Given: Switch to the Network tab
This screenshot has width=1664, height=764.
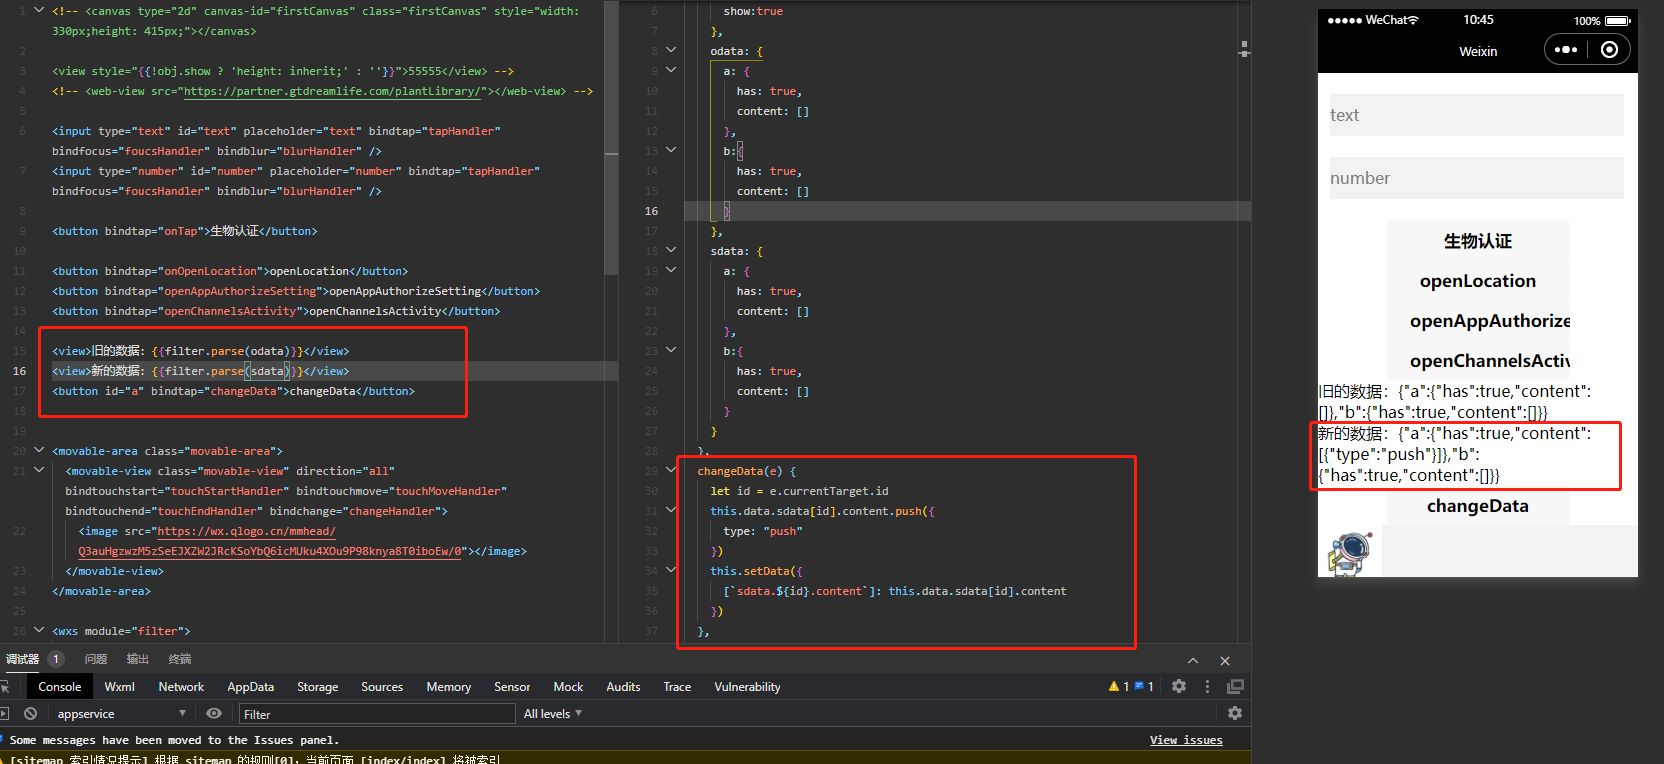Looking at the screenshot, I should pos(181,687).
